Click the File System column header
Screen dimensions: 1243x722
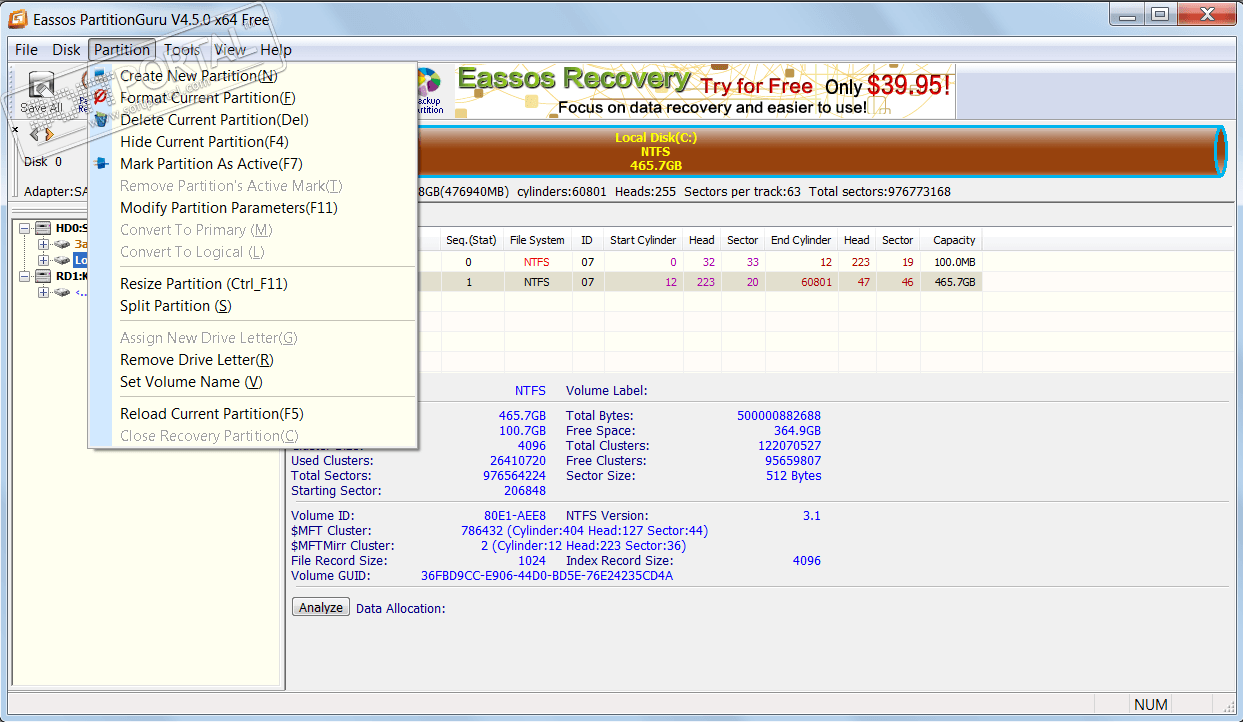(x=537, y=240)
